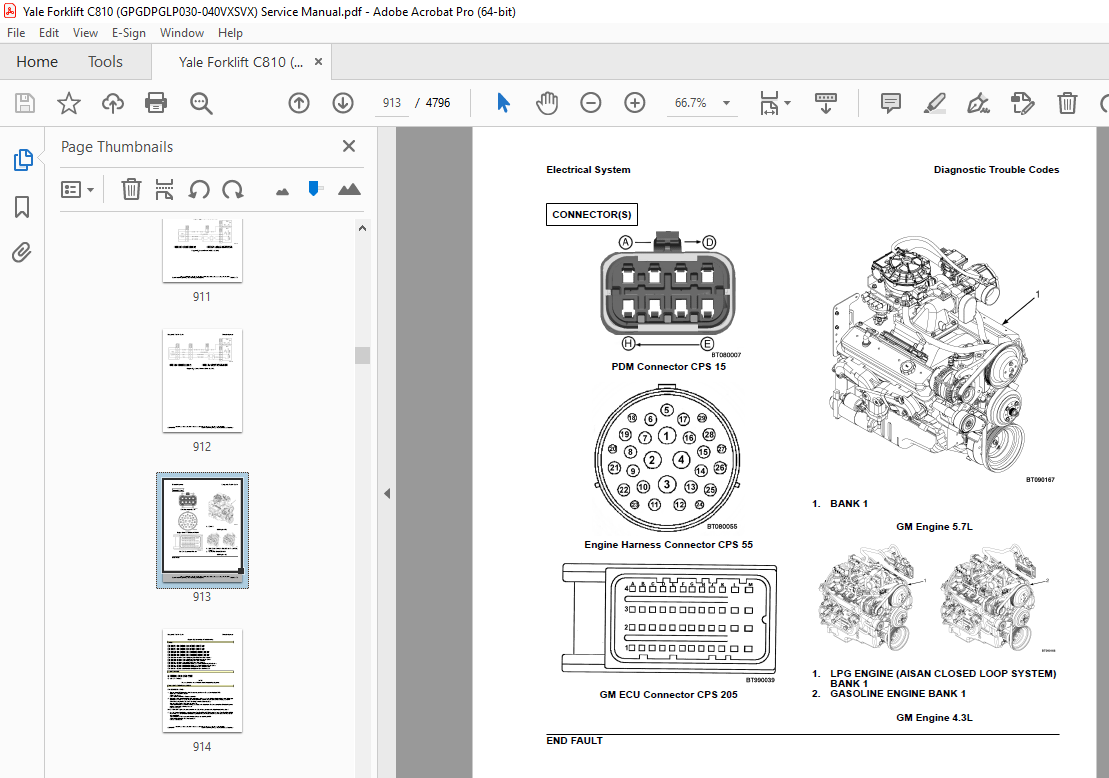Close the Yale Forklift document tab

(318, 62)
